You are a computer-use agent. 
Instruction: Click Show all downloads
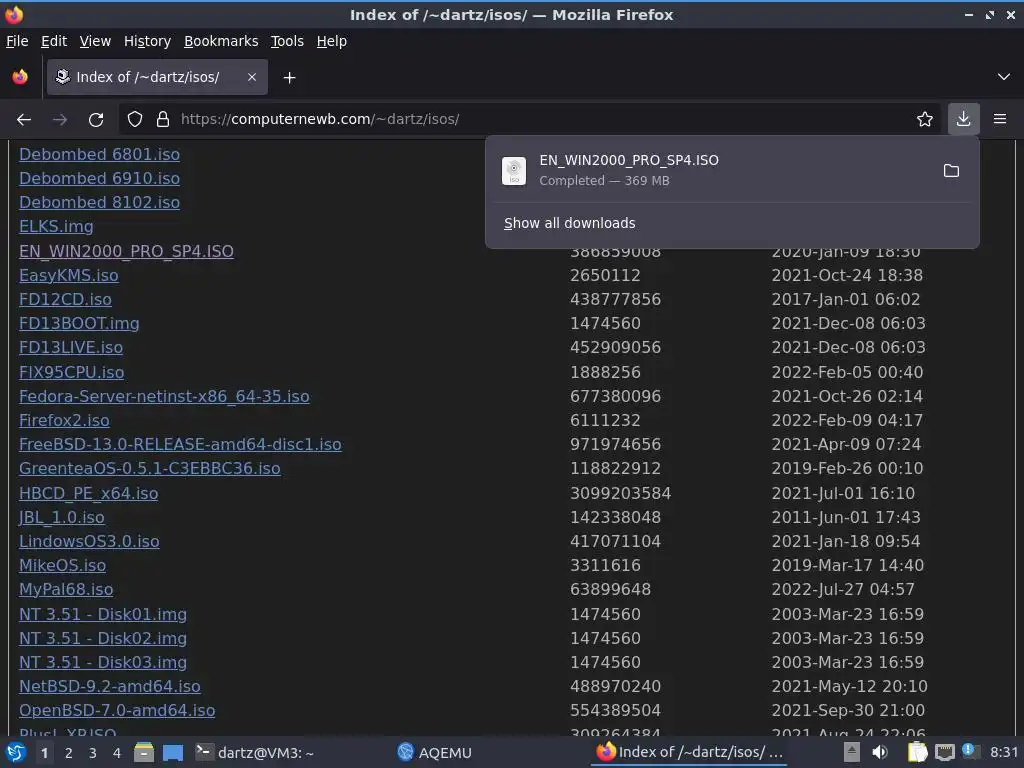pyautogui.click(x=569, y=223)
